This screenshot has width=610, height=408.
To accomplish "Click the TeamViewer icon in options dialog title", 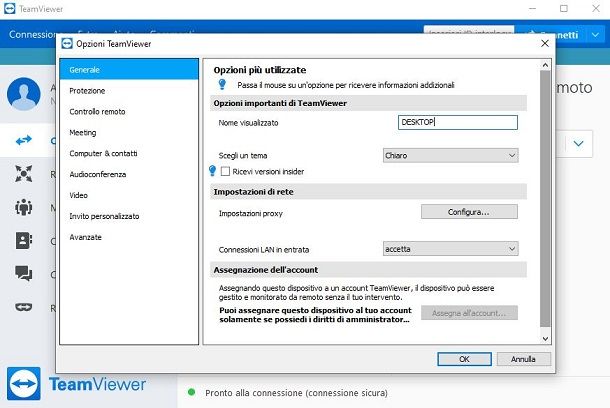I will [67, 44].
